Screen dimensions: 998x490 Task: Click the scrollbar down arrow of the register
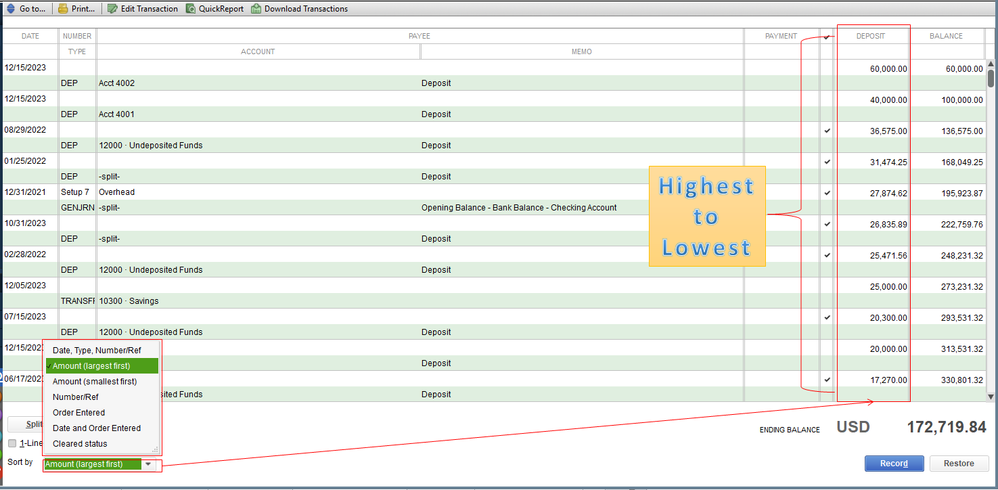click(991, 396)
